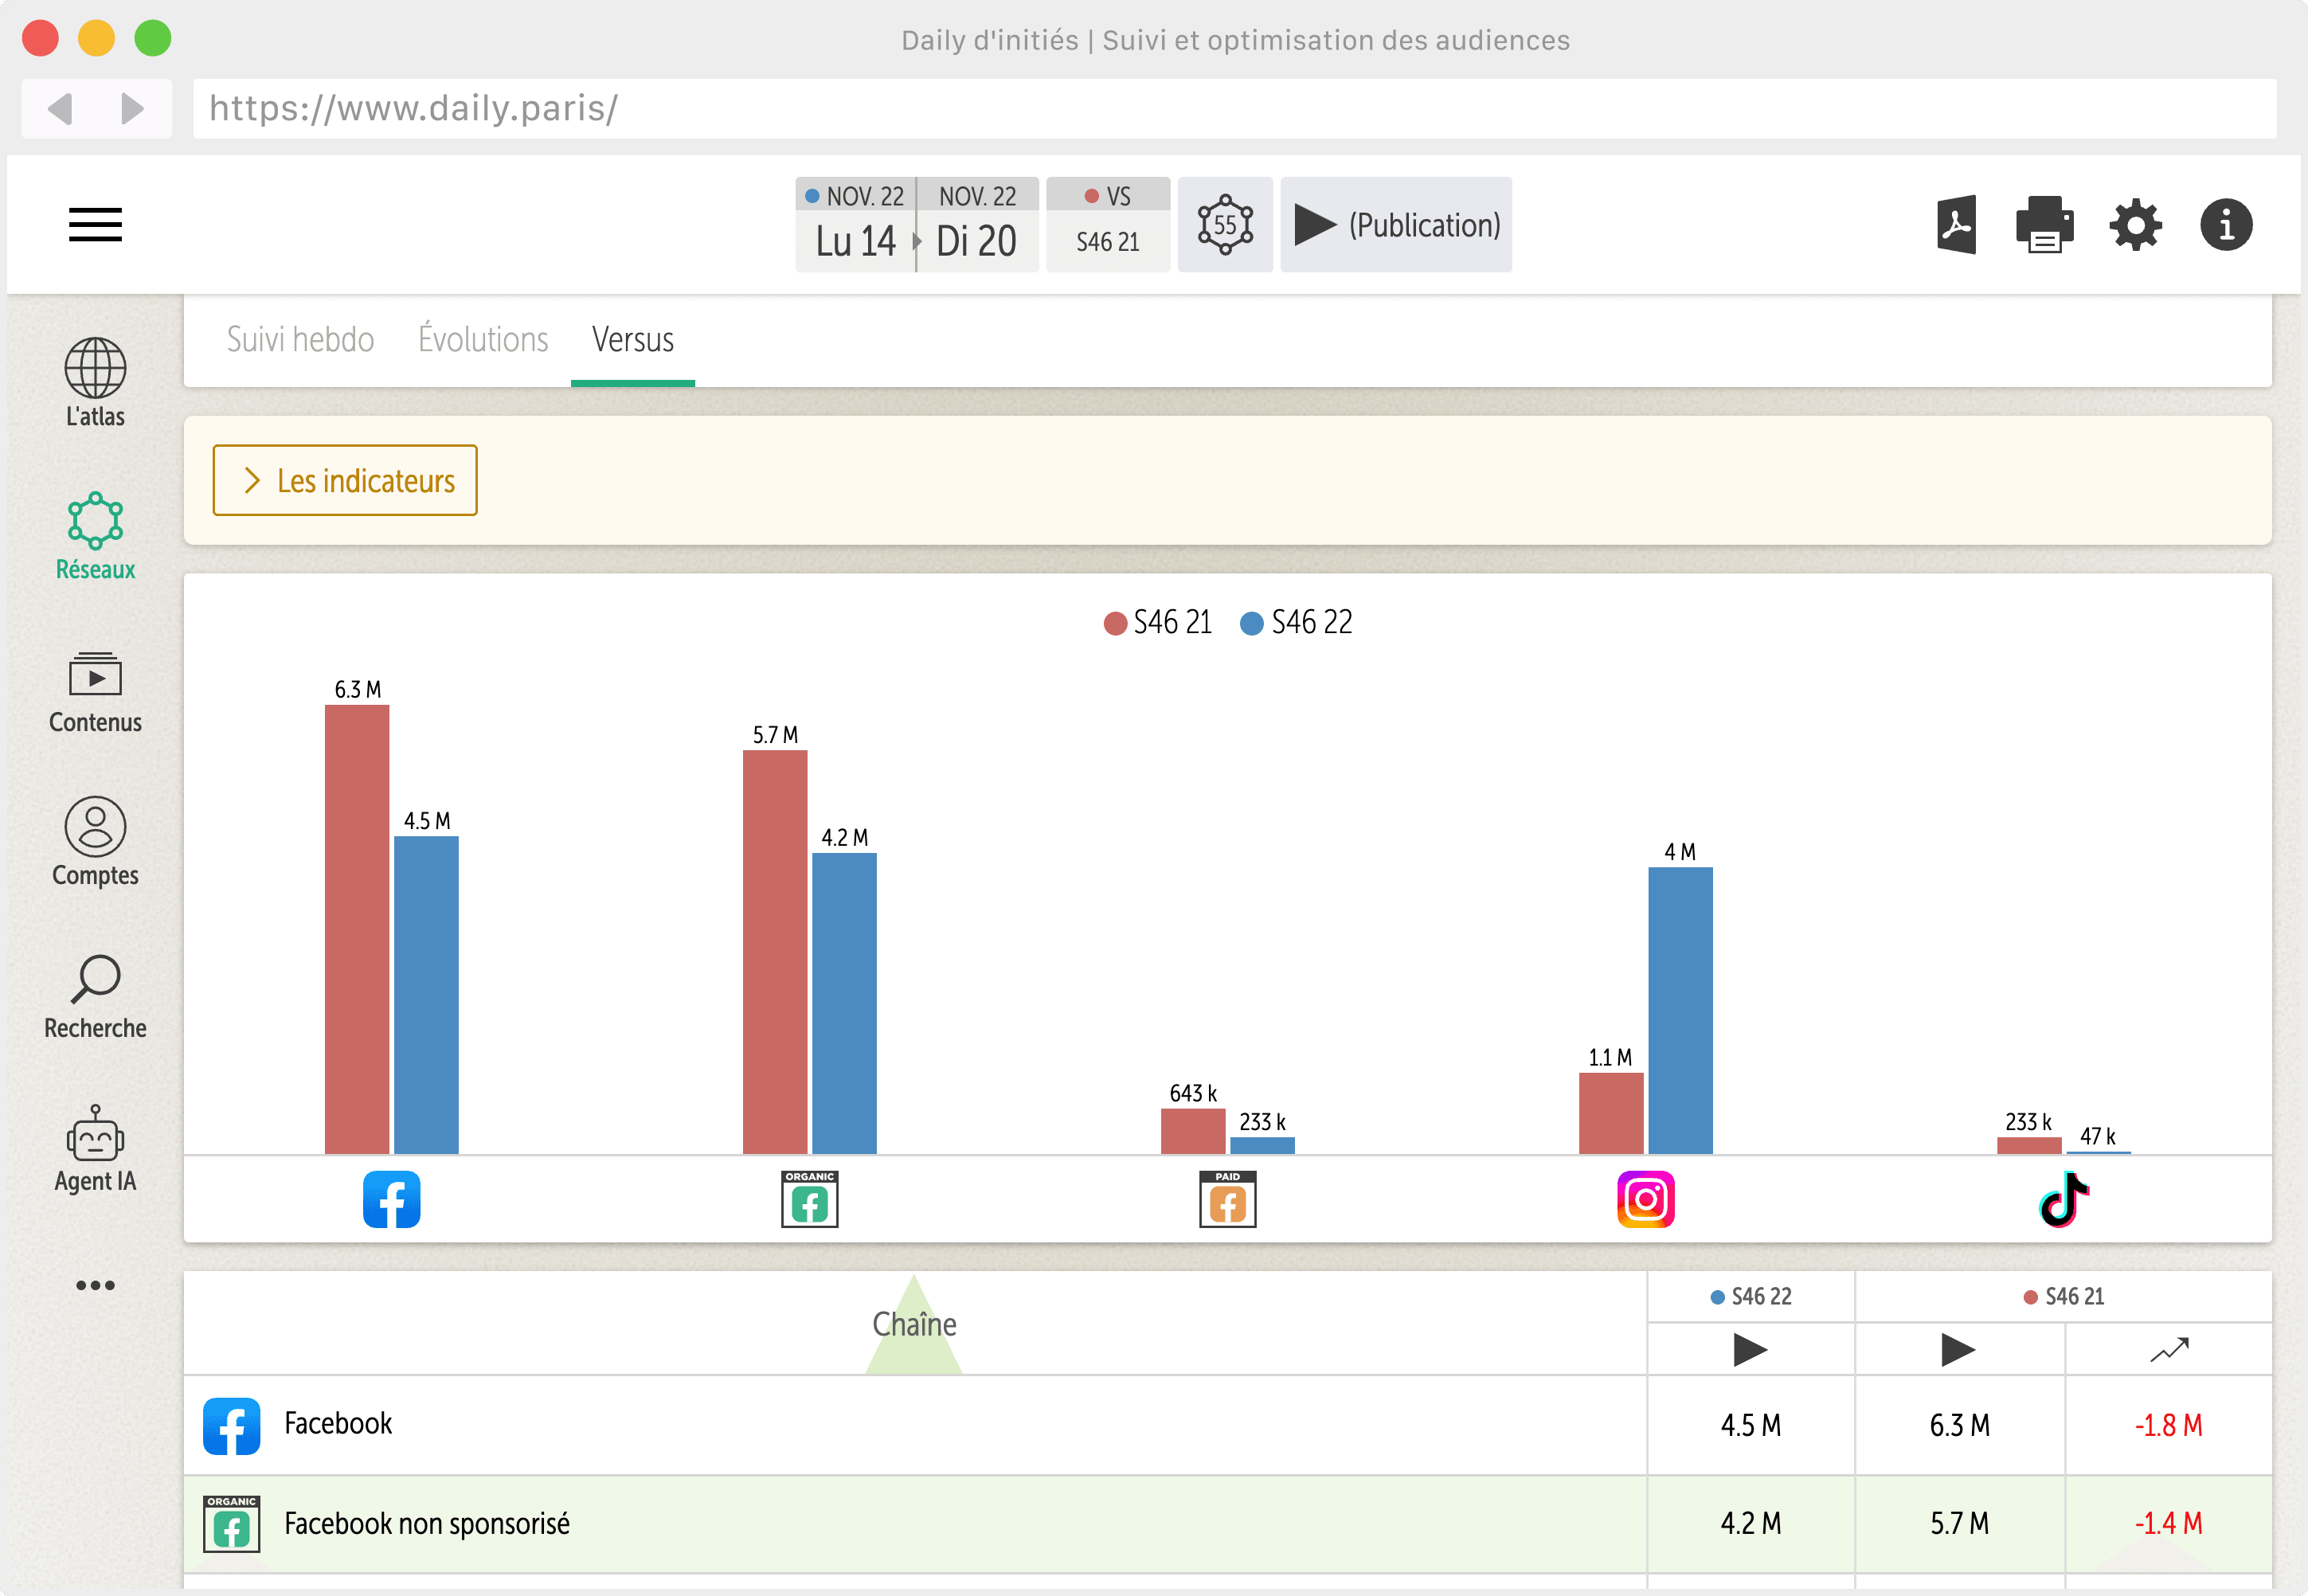Show the info panel
The height and width of the screenshot is (1596, 2308).
pos(2226,225)
